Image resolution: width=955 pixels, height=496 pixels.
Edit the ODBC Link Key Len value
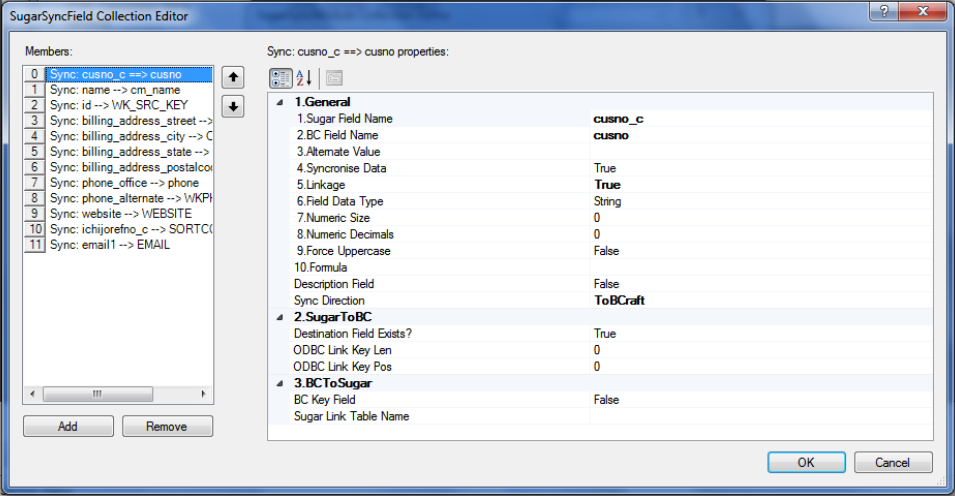(761, 350)
